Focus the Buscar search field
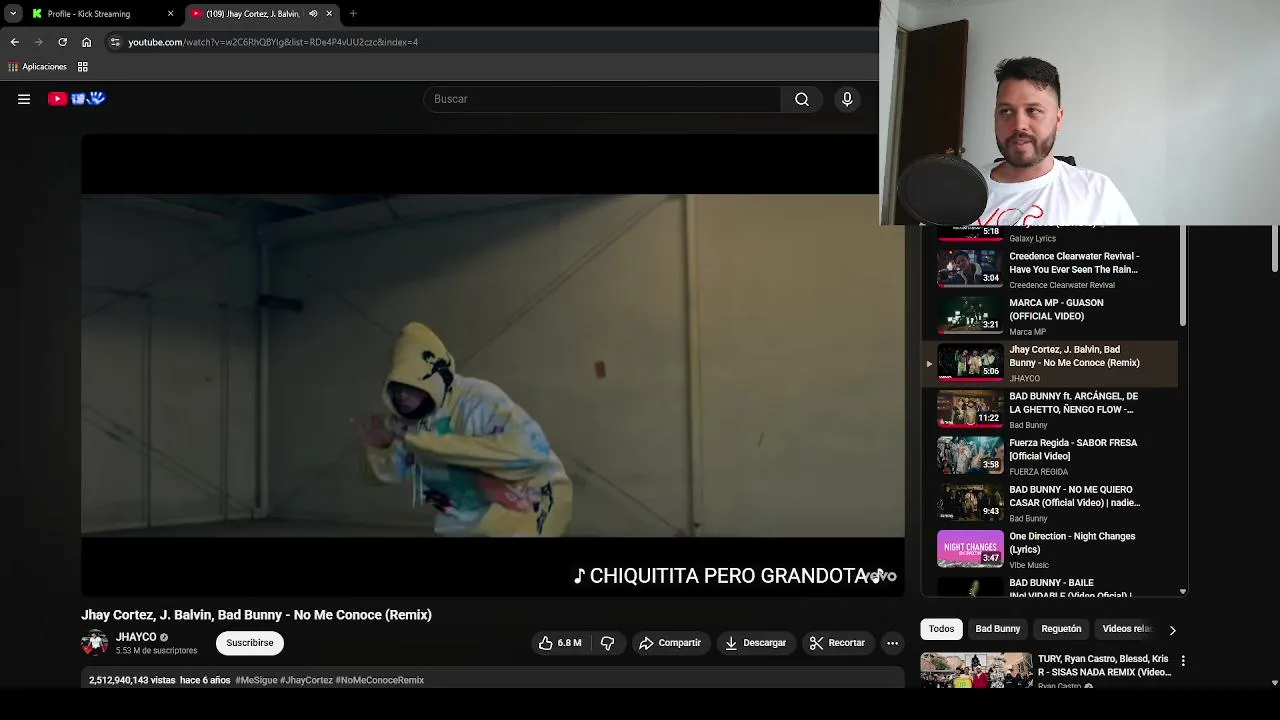1280x720 pixels. coord(603,99)
